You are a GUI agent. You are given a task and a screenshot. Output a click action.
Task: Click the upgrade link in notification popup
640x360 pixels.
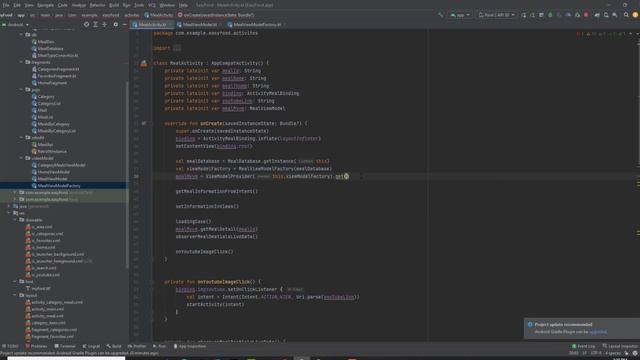coord(598,332)
